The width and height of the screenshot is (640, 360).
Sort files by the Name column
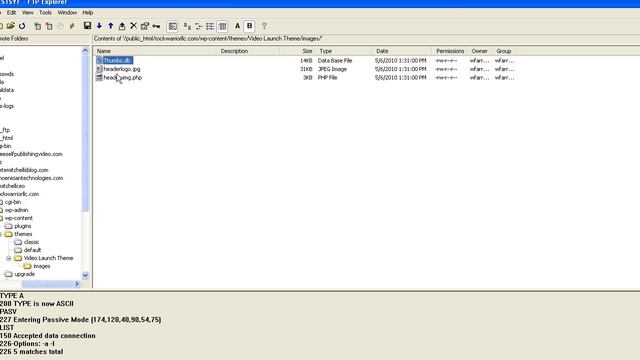(156, 51)
